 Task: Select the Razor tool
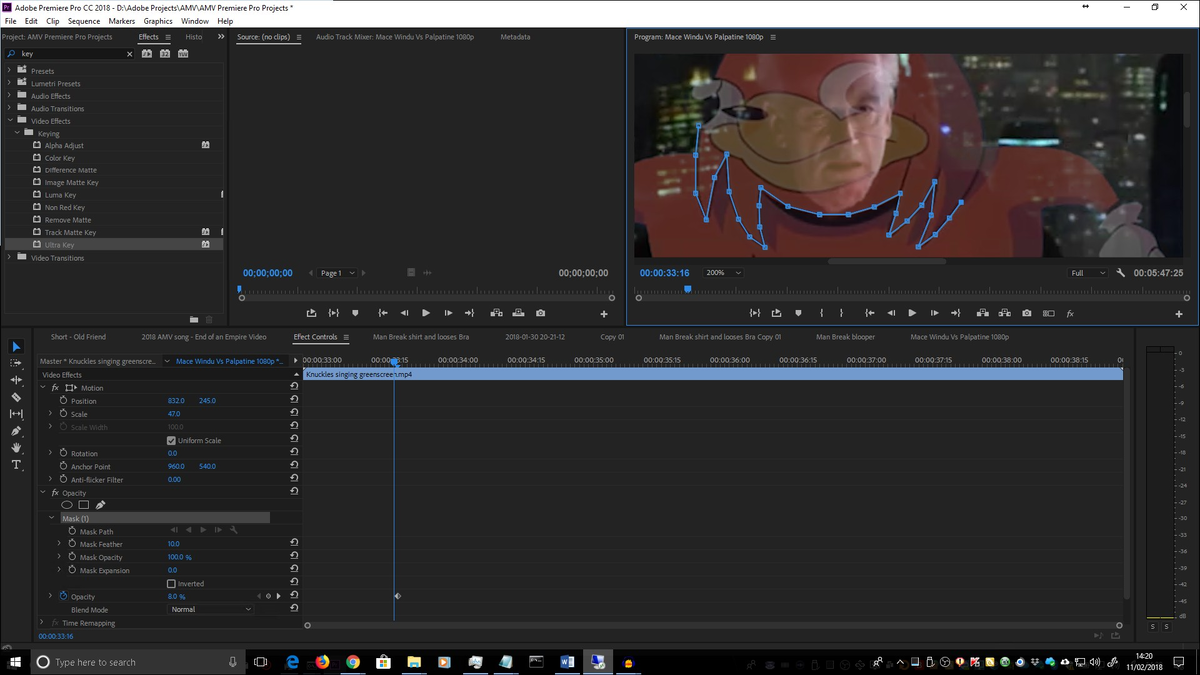pyautogui.click(x=16, y=397)
